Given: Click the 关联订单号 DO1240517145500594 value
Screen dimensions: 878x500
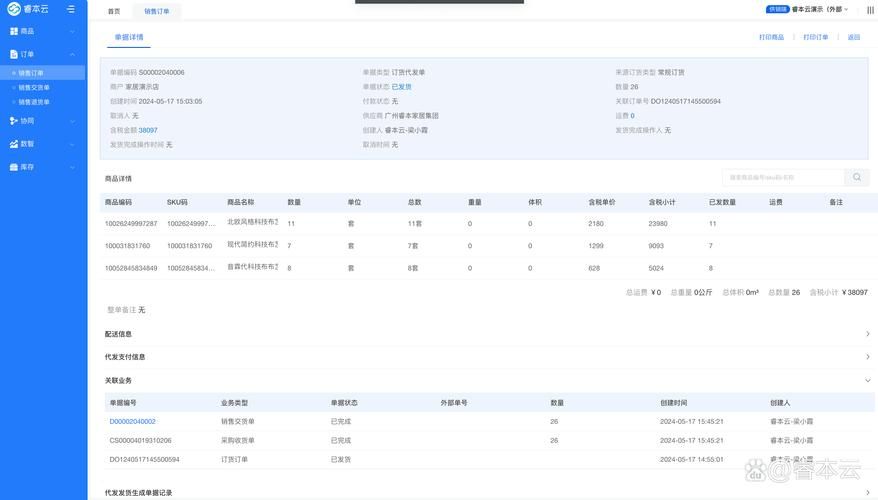Looking at the screenshot, I should pos(685,101).
